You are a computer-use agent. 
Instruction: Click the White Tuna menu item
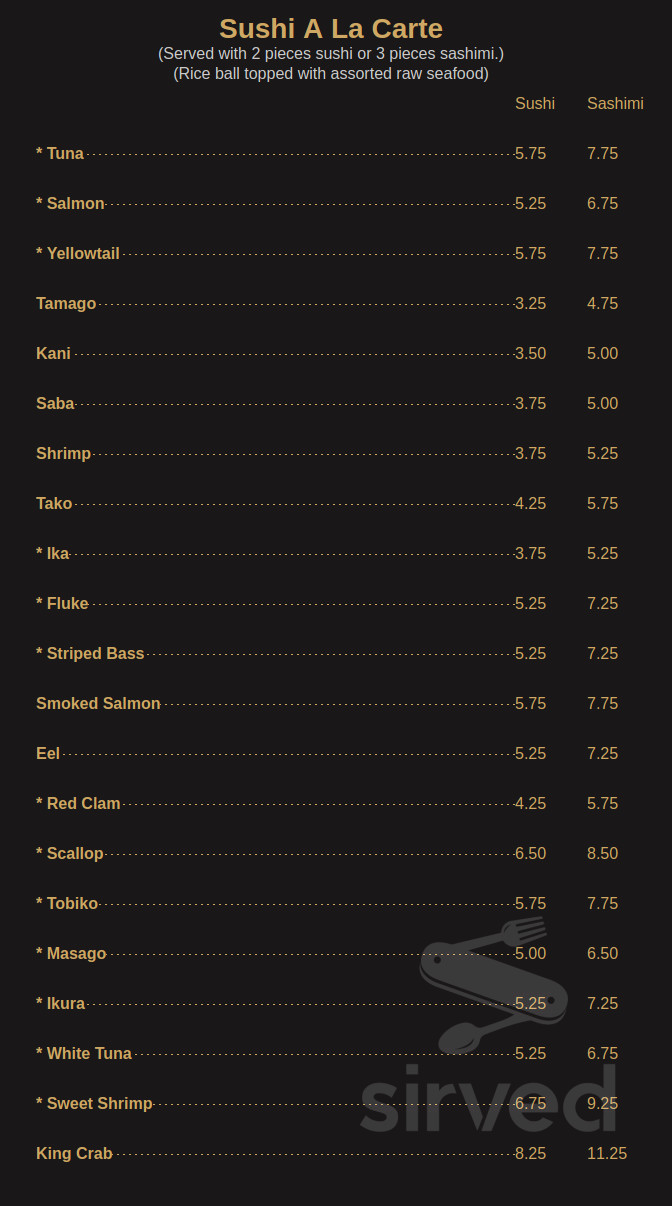tap(84, 1053)
